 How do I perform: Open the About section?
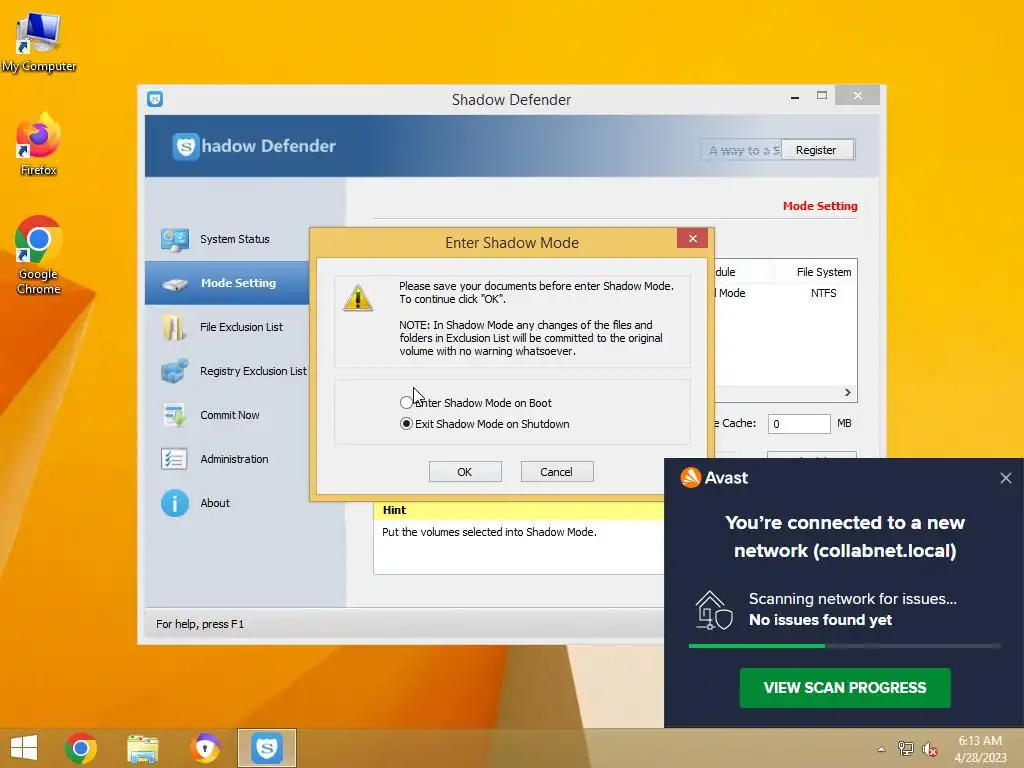point(215,503)
